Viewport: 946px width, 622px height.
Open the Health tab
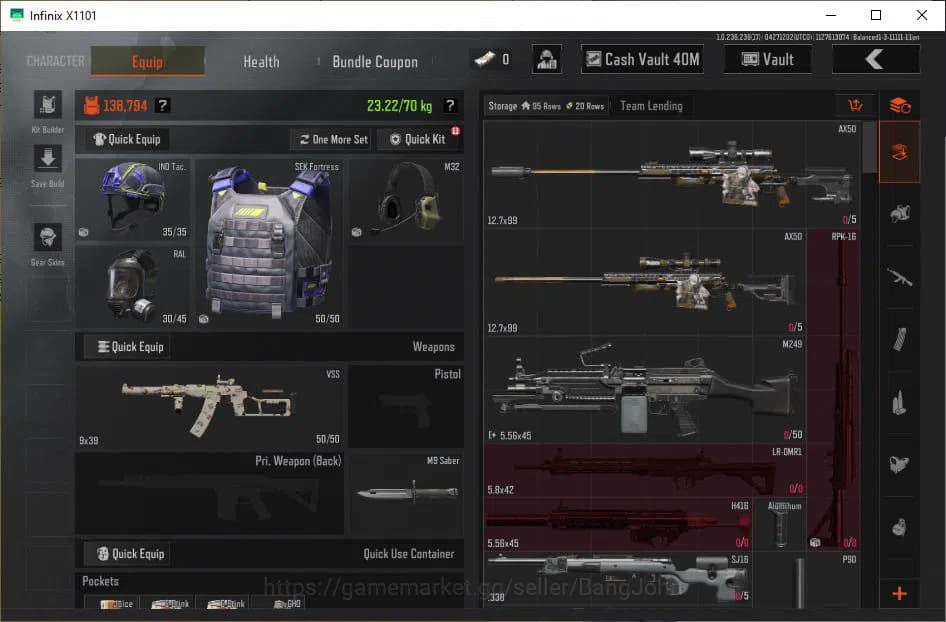coord(260,61)
